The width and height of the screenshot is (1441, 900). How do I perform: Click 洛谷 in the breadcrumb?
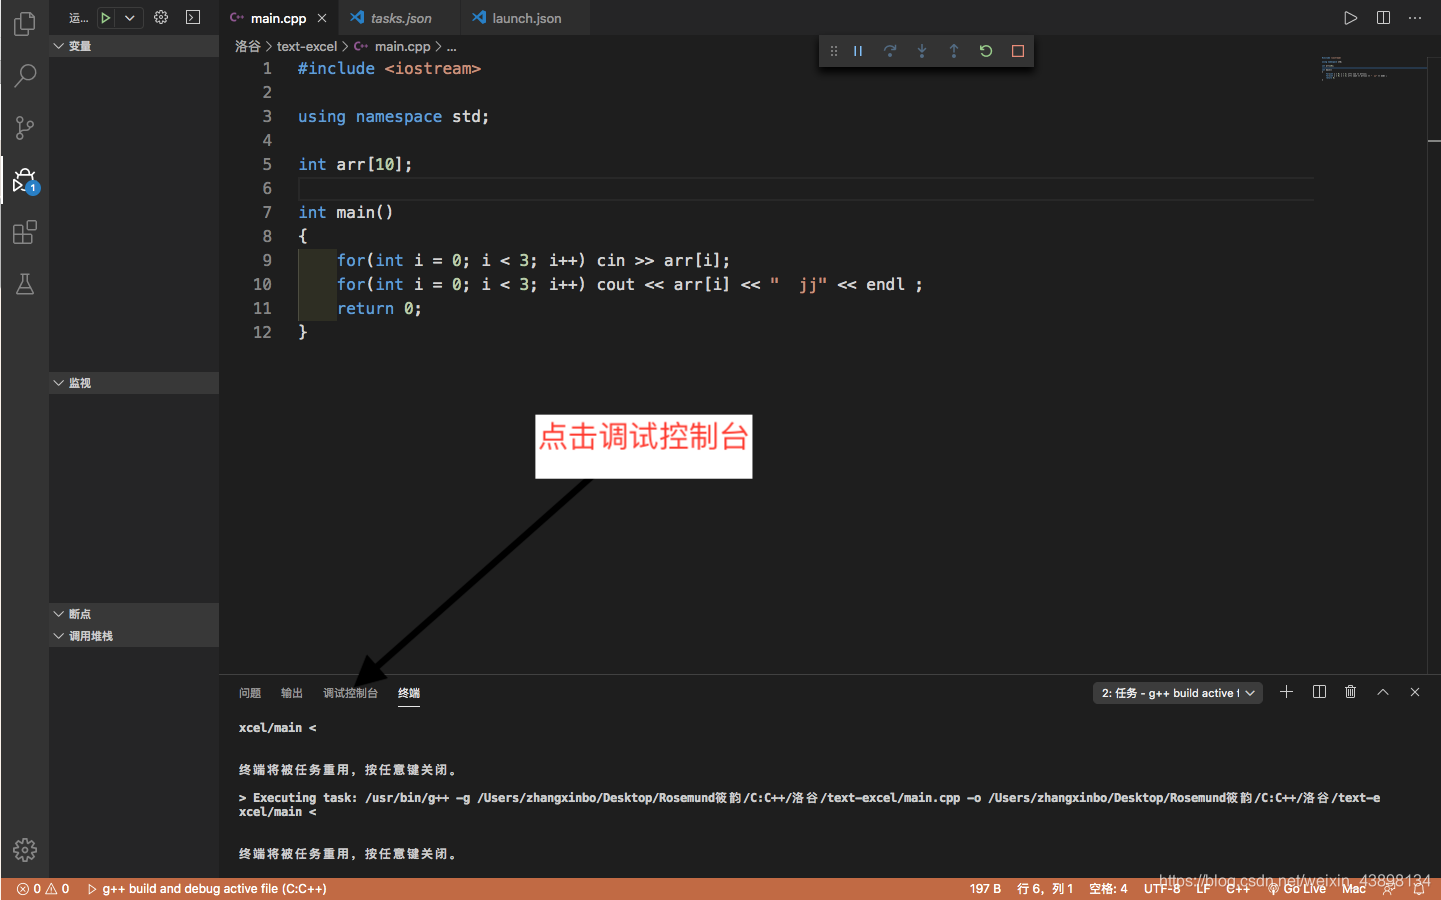coord(248,46)
